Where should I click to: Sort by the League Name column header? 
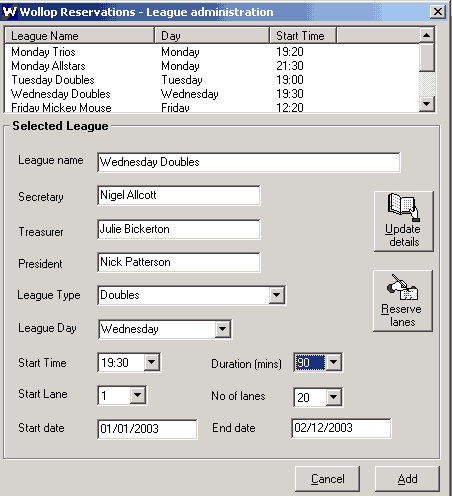(80, 35)
